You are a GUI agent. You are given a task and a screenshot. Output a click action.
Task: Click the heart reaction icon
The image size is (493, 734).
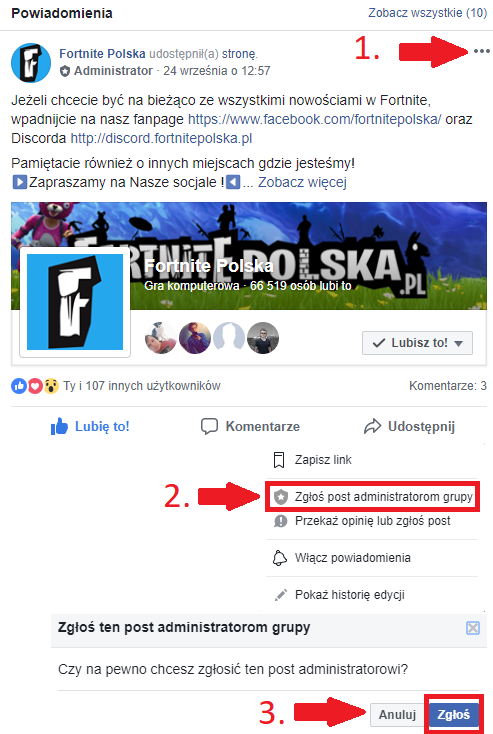35,386
